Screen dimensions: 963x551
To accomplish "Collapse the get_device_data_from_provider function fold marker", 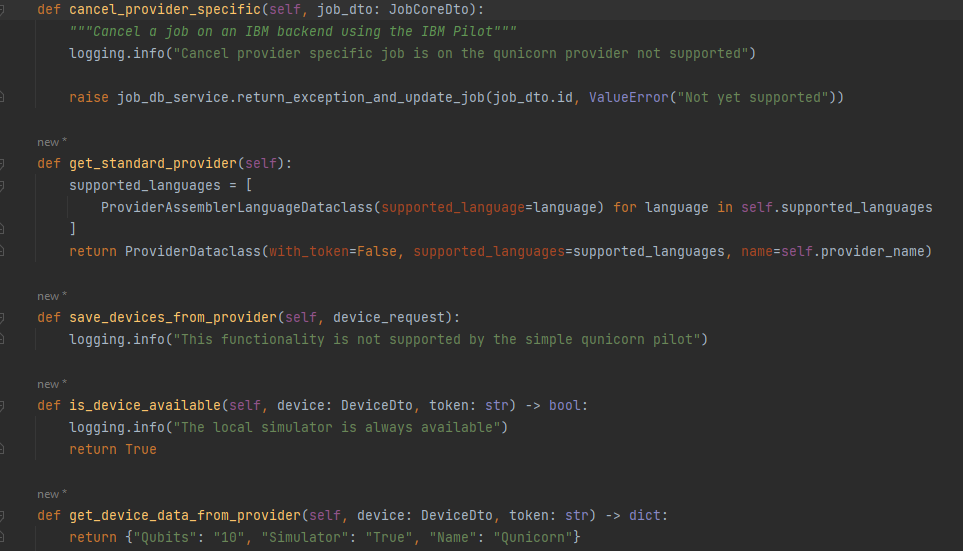I will click(x=2, y=516).
